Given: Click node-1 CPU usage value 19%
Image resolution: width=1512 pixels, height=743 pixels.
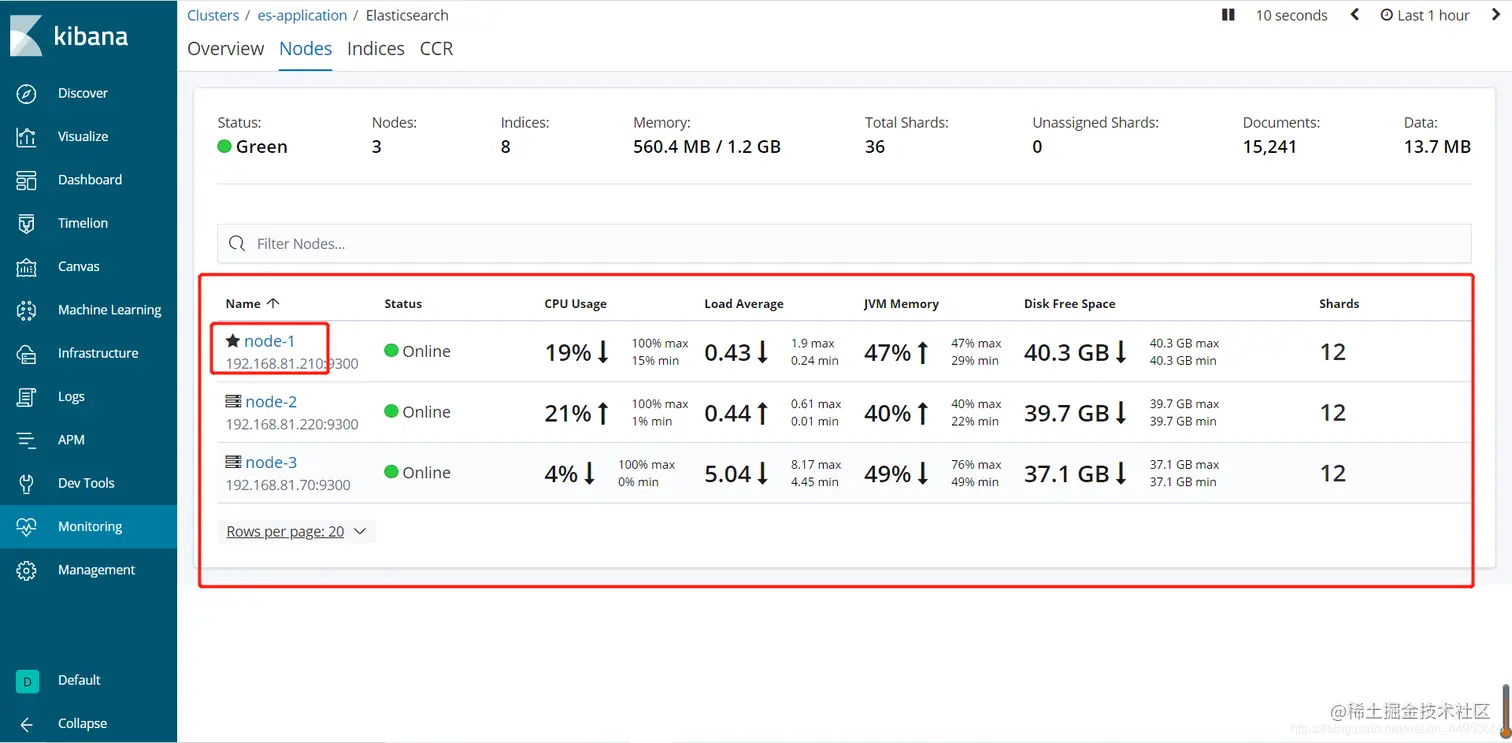Looking at the screenshot, I should (x=568, y=352).
